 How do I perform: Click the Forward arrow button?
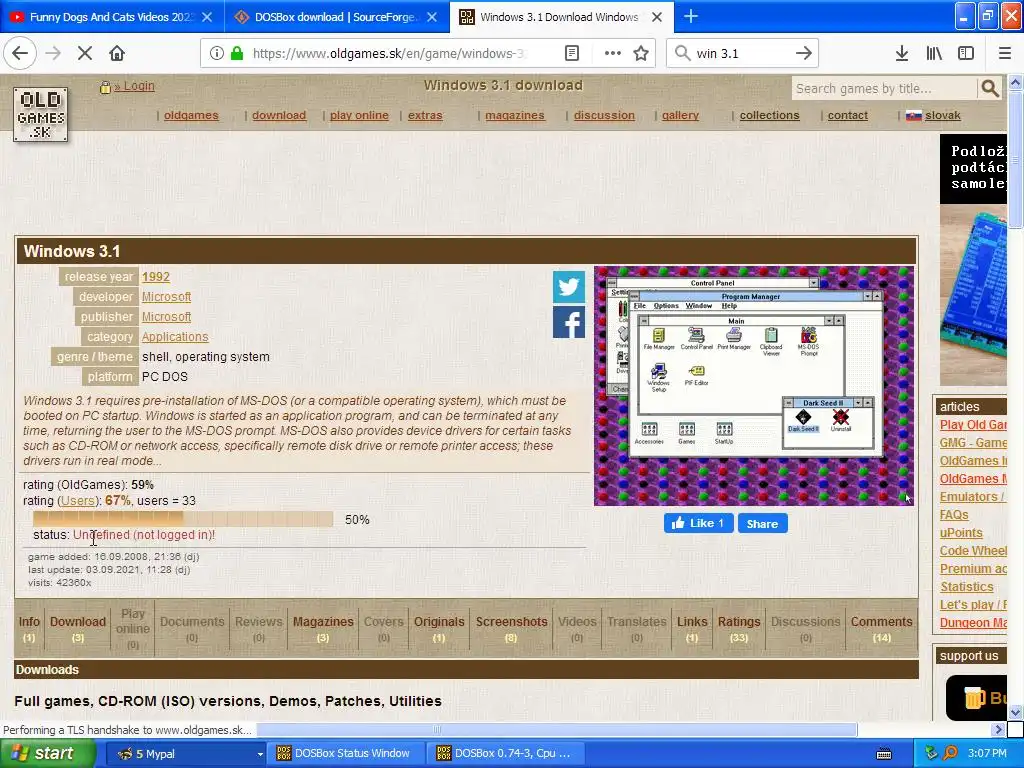point(53,53)
